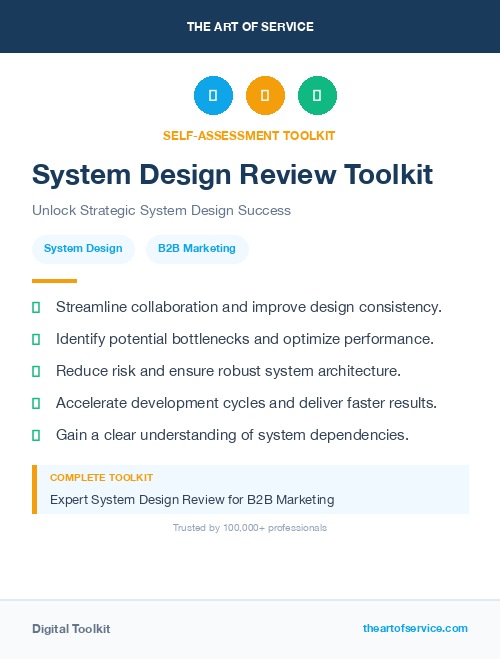500x659 pixels.
Task: Click the Unlock Strategic System Design Success subtitle
Action: pos(161,210)
